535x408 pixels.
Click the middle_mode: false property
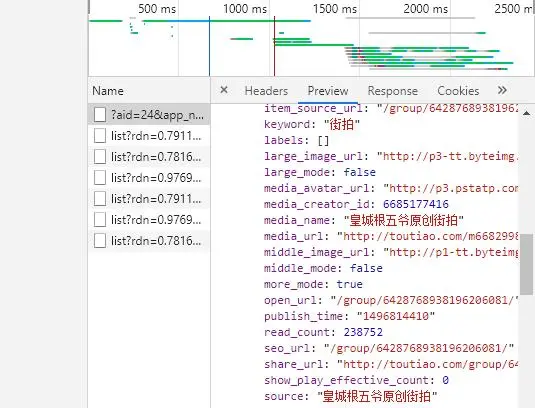(x=323, y=268)
